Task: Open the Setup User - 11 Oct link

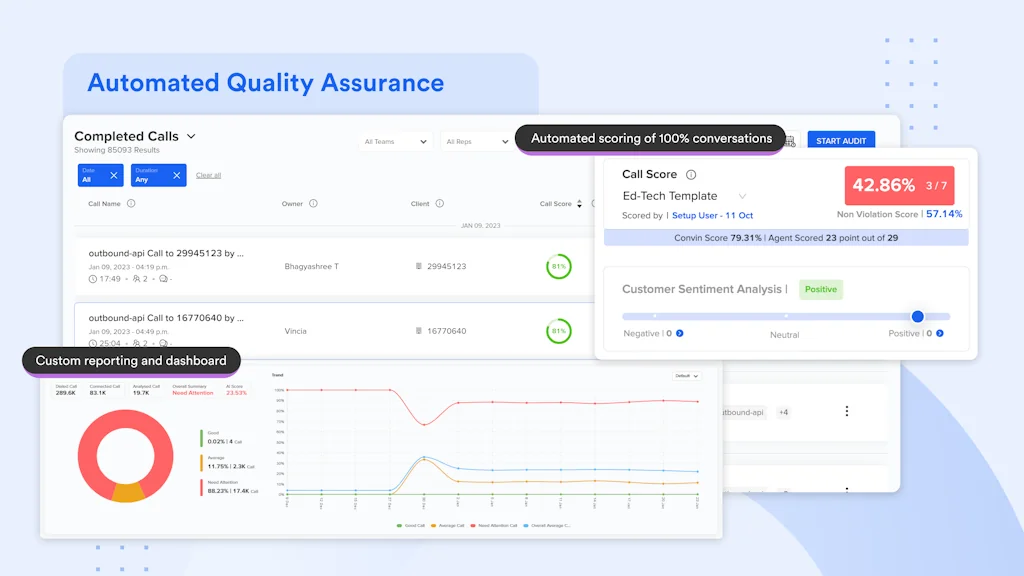Action: point(712,215)
